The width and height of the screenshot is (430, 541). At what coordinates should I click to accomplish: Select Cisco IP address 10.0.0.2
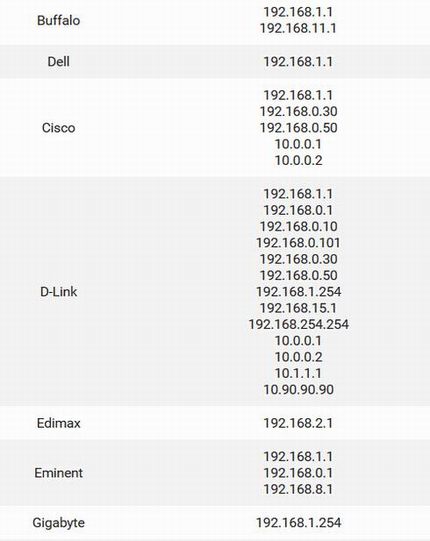pyautogui.click(x=299, y=160)
